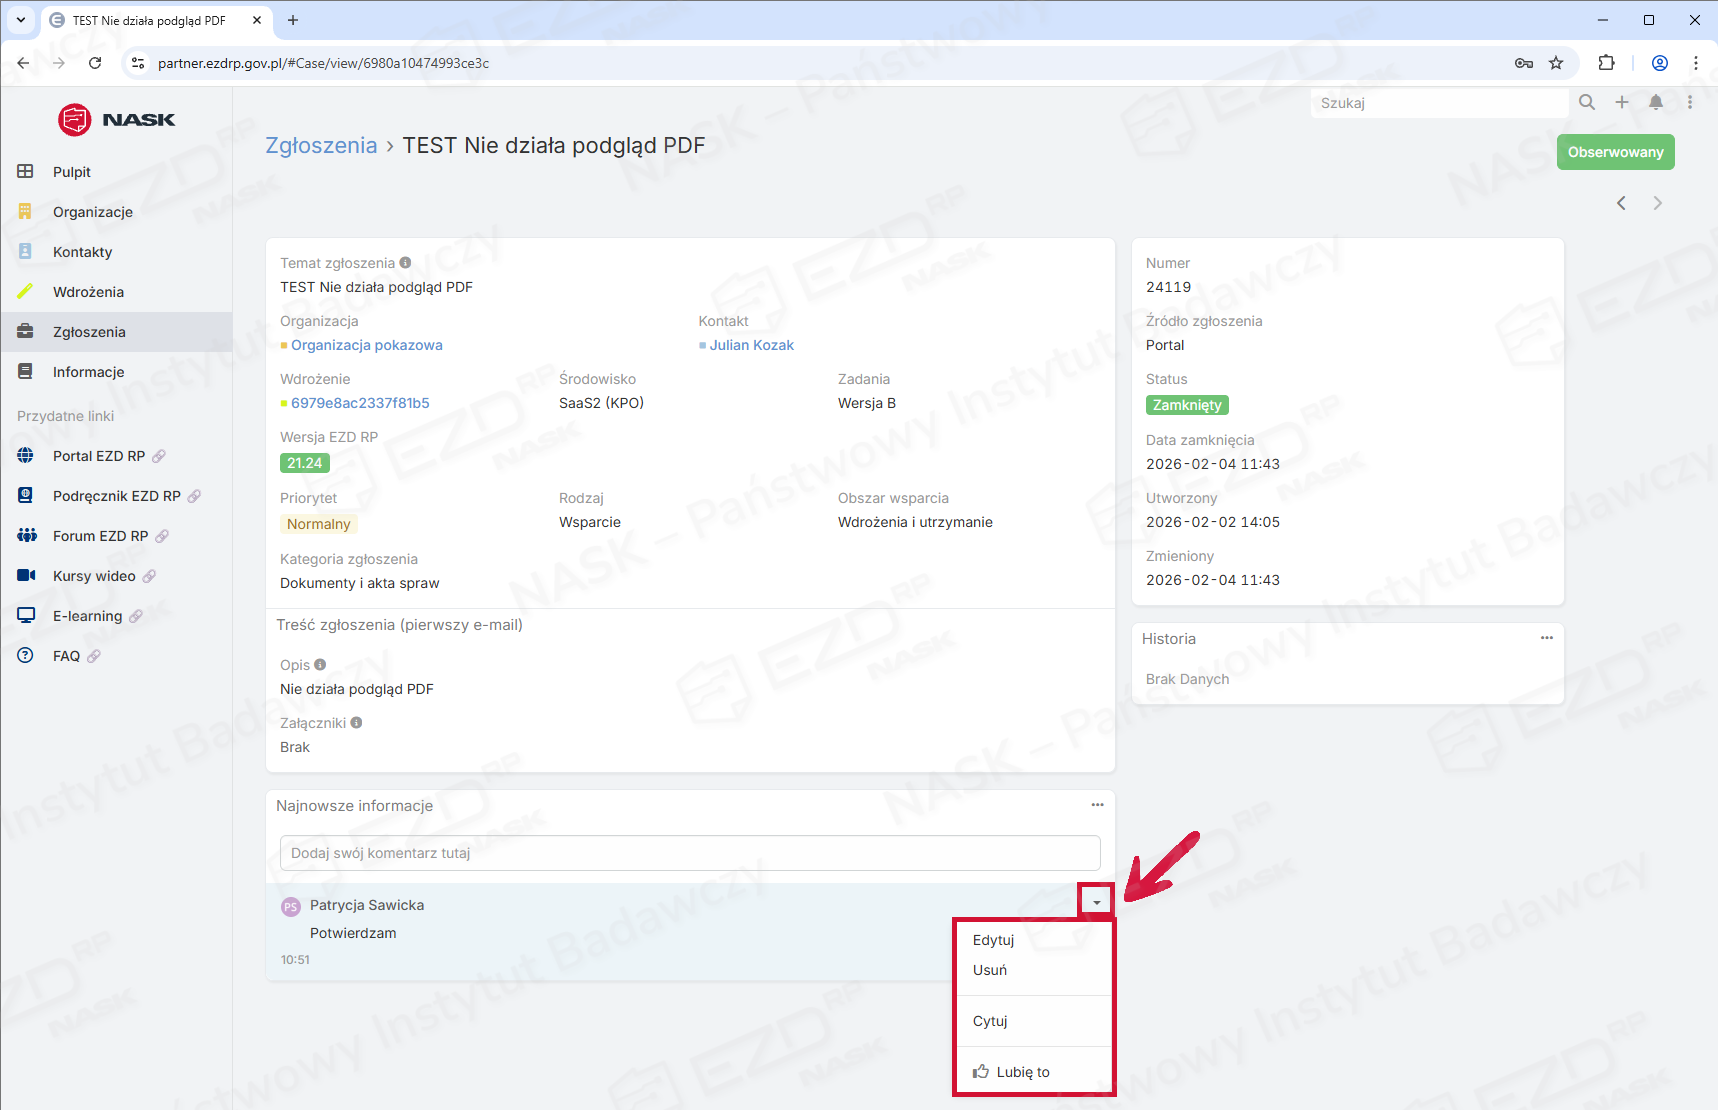1718x1110 pixels.
Task: Select Cytuj from the comment menu
Action: [990, 1021]
